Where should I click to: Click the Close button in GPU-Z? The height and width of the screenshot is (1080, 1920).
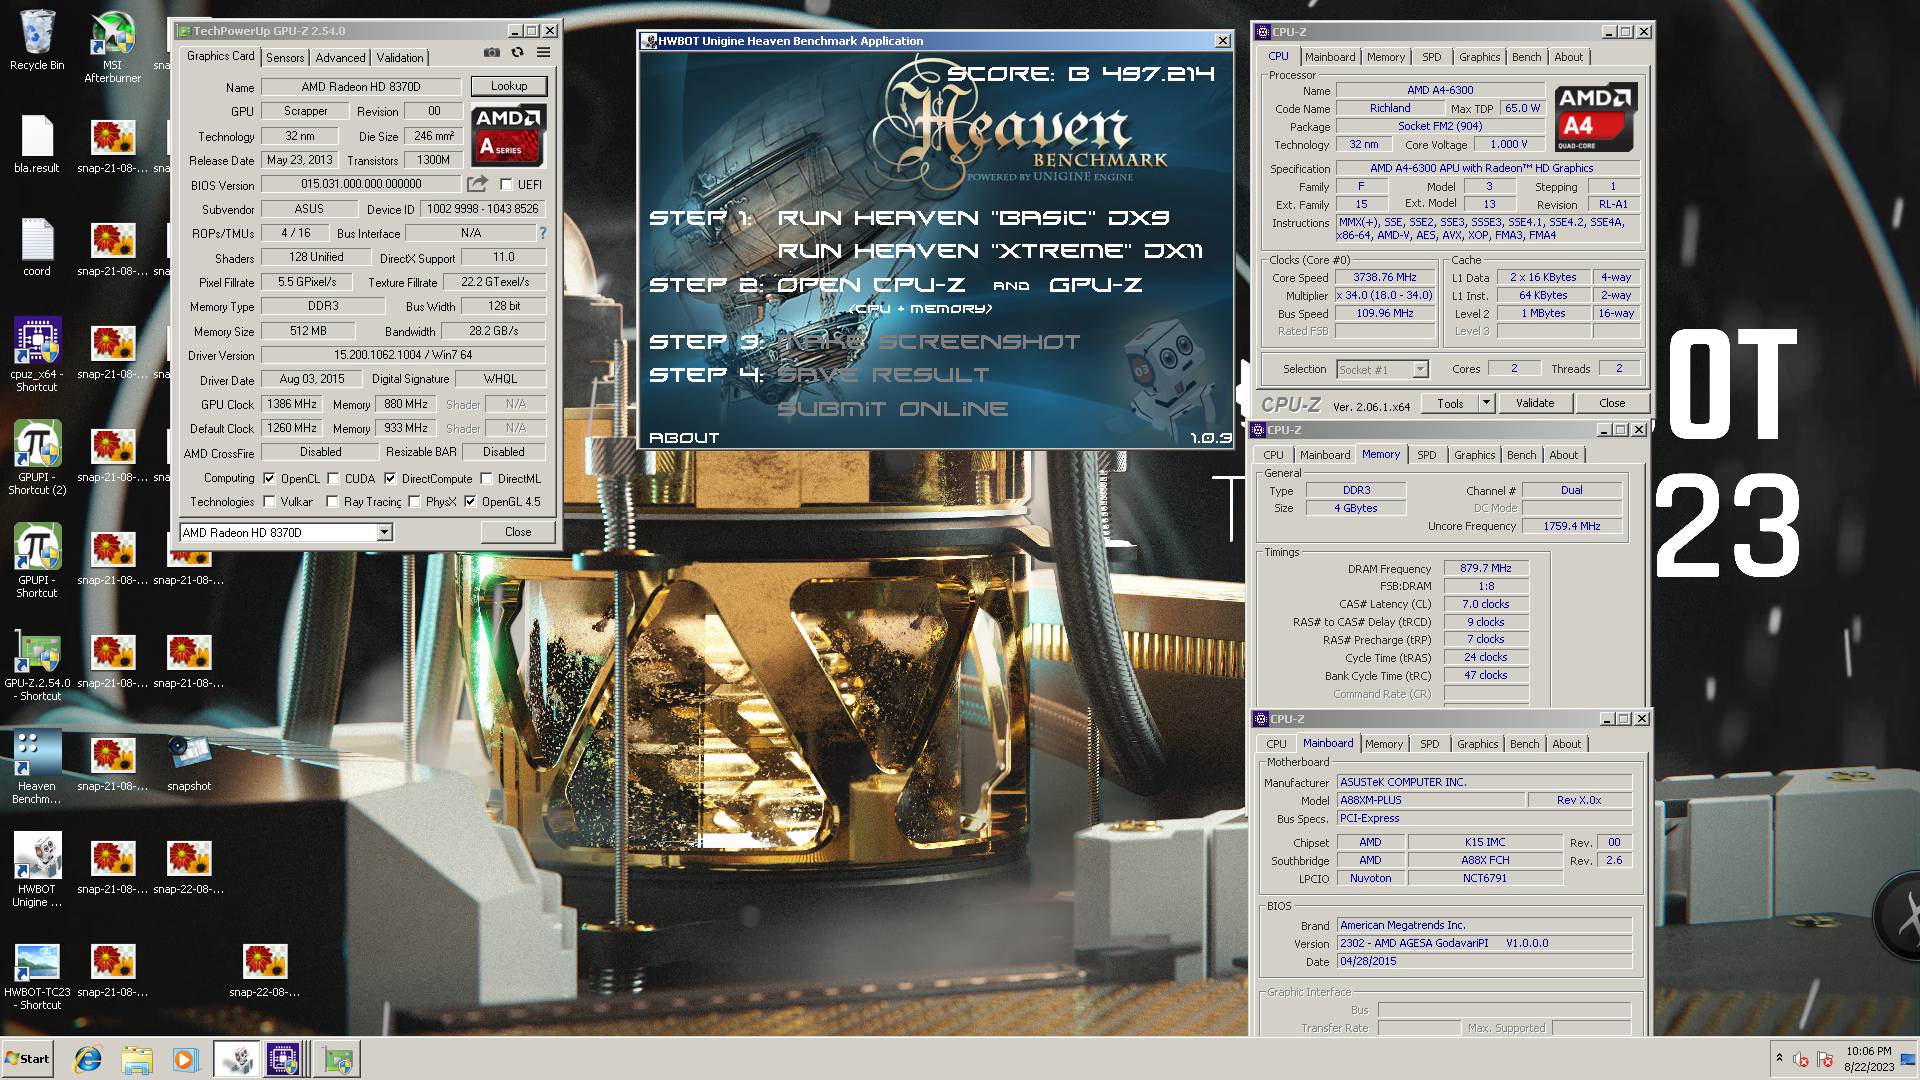(x=518, y=532)
